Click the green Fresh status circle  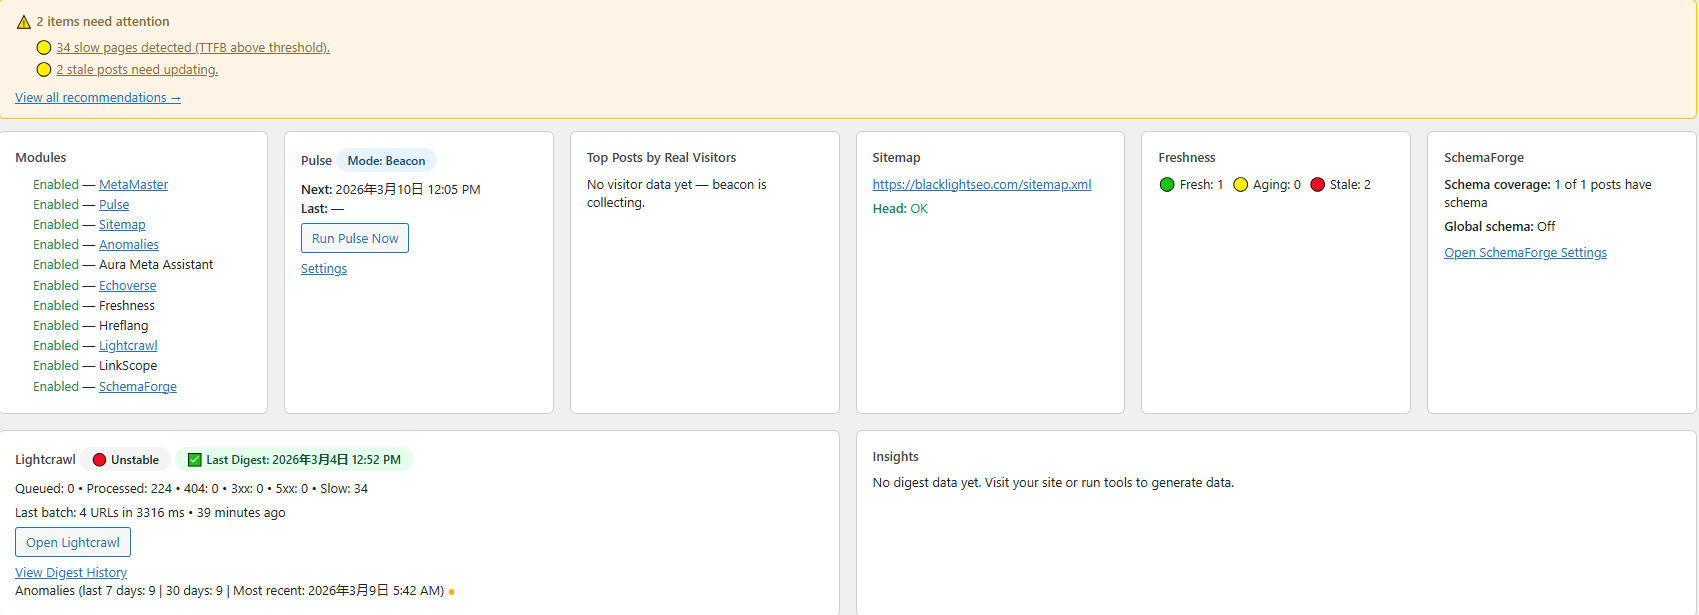(x=1167, y=185)
